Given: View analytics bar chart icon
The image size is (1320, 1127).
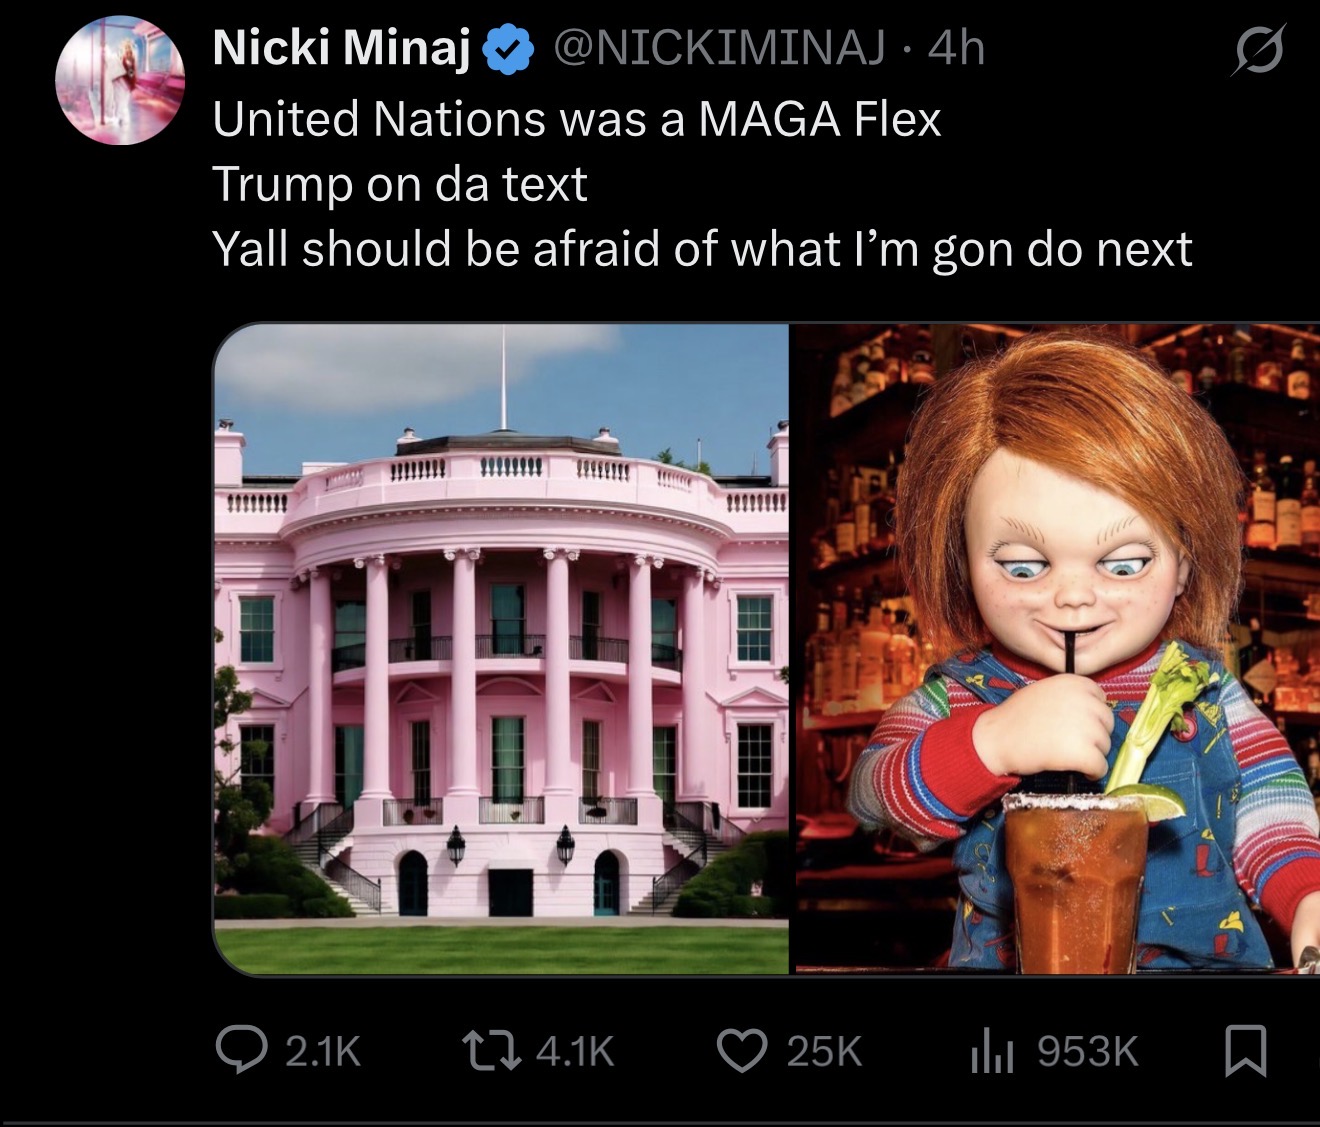Looking at the screenshot, I should point(992,1052).
